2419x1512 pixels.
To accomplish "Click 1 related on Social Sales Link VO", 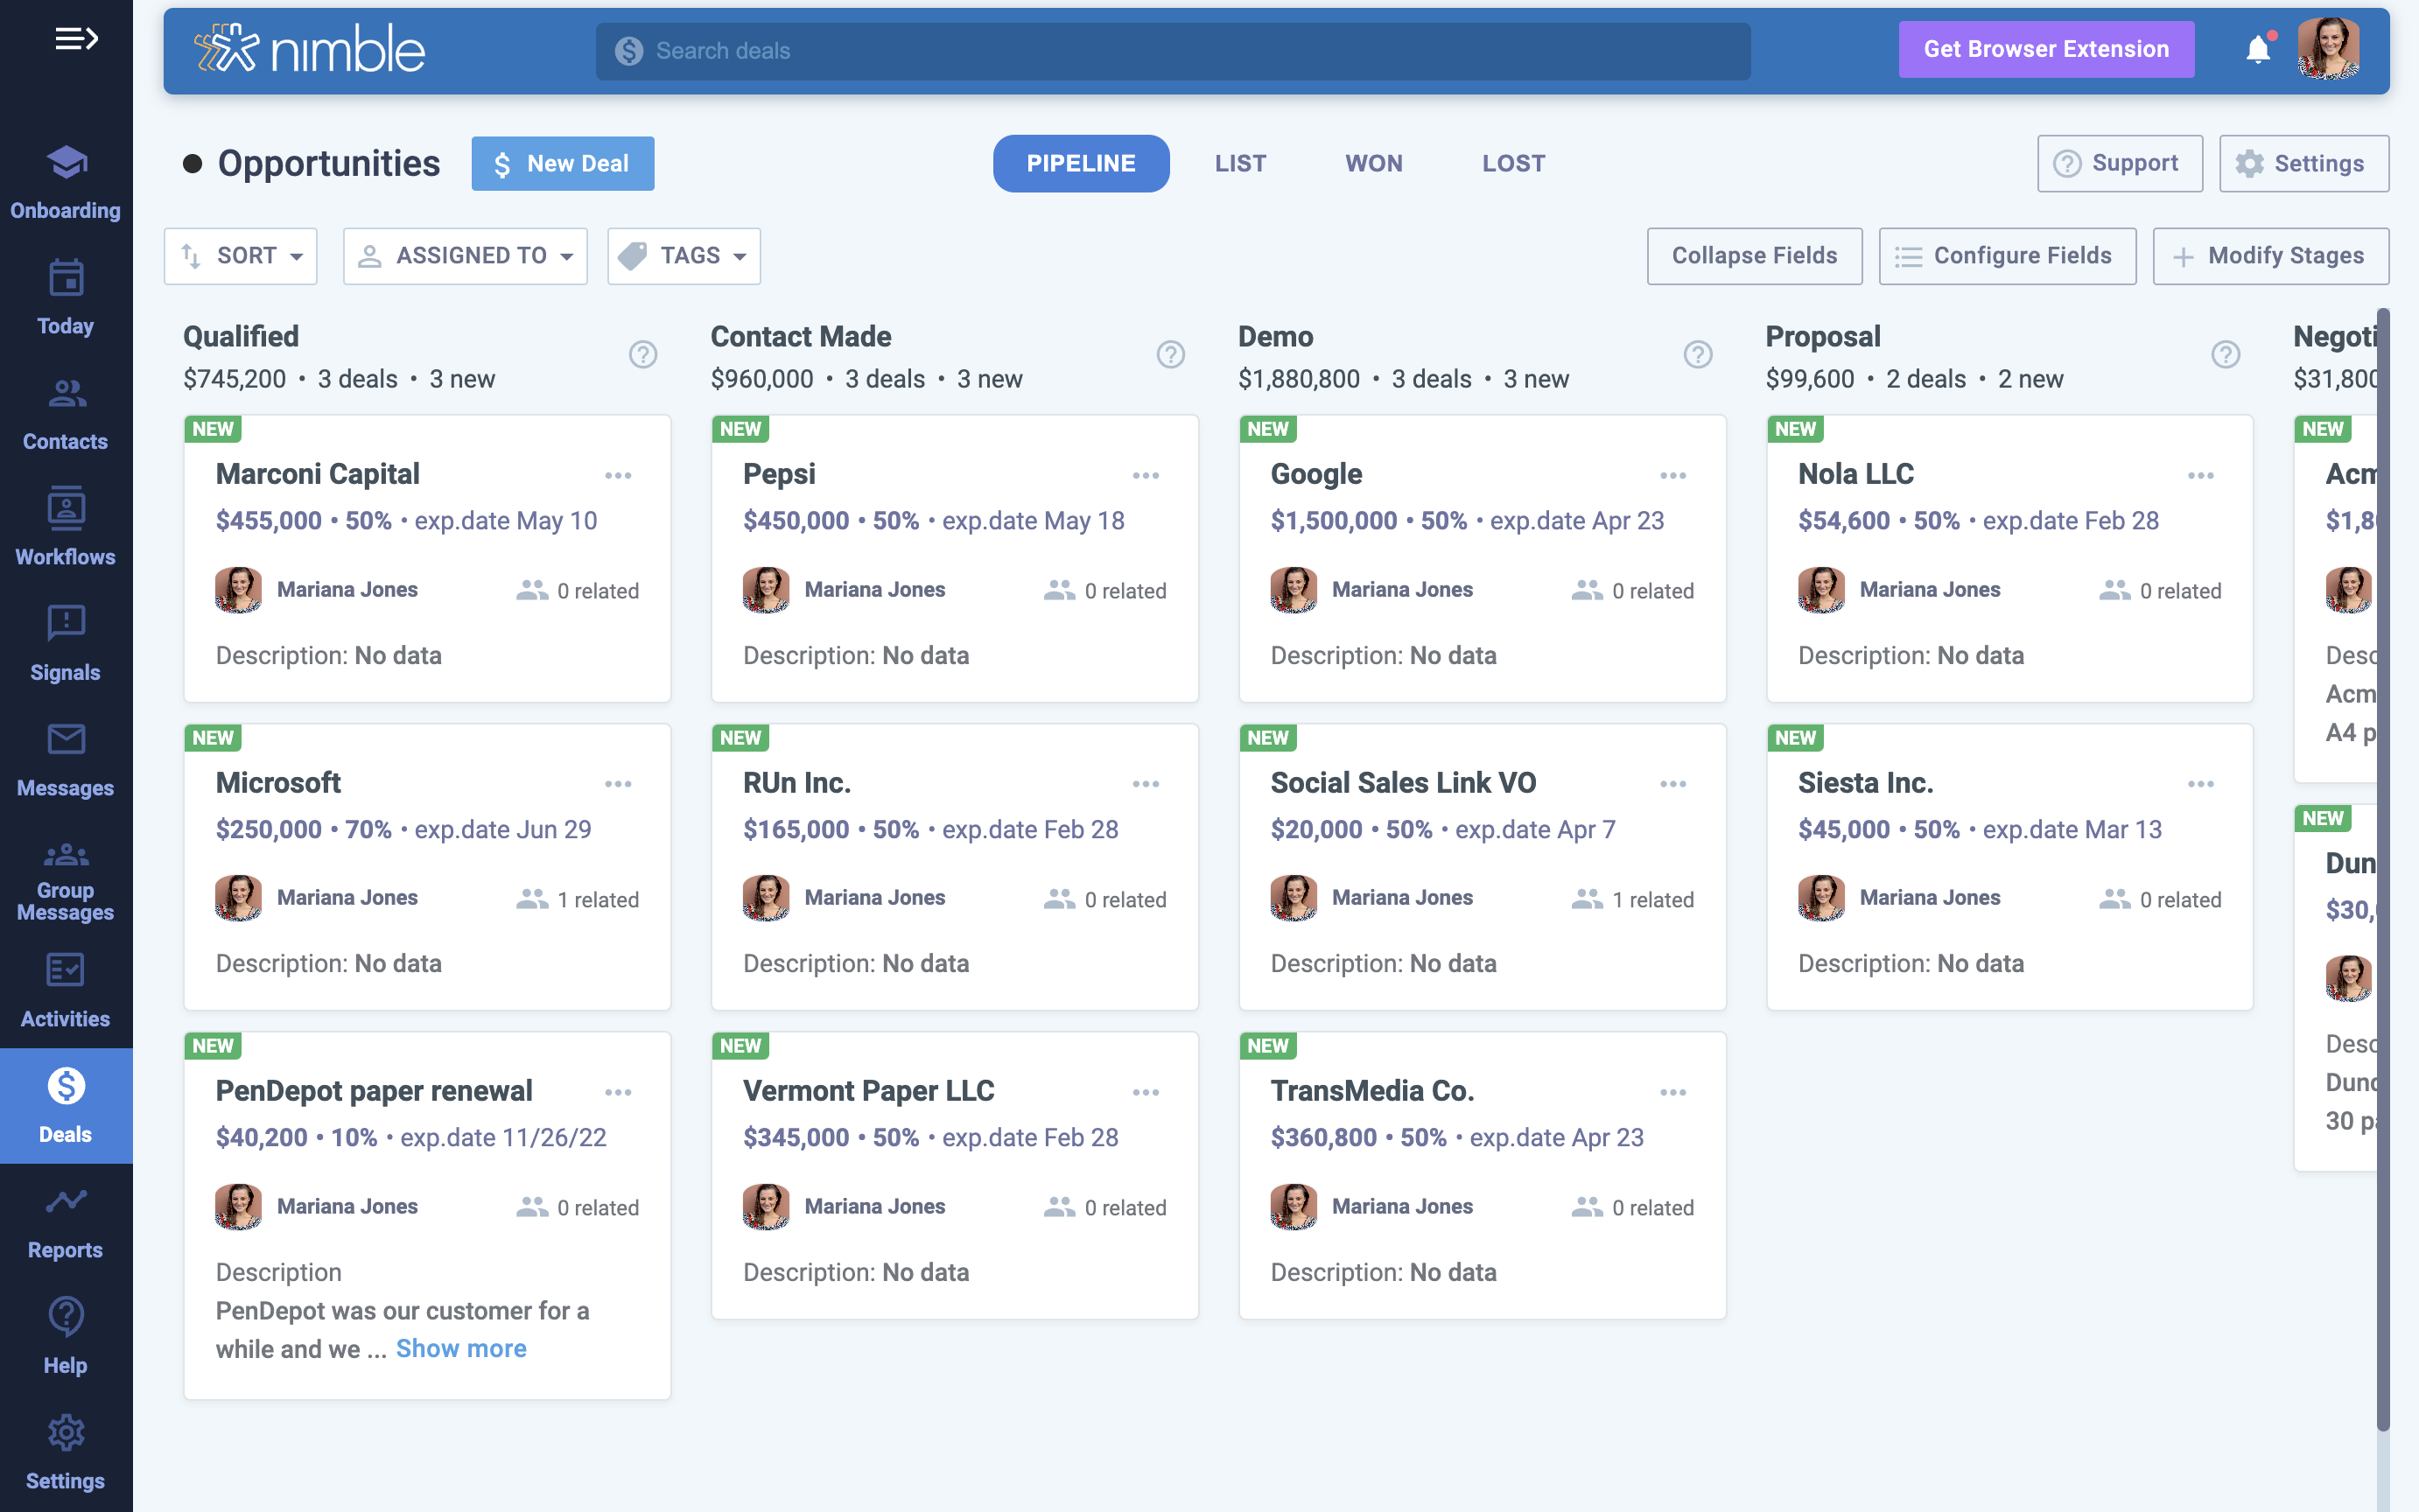I will pos(1633,899).
